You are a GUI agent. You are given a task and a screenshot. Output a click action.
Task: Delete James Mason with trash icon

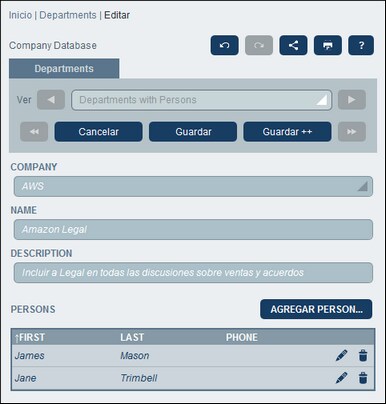click(x=363, y=356)
